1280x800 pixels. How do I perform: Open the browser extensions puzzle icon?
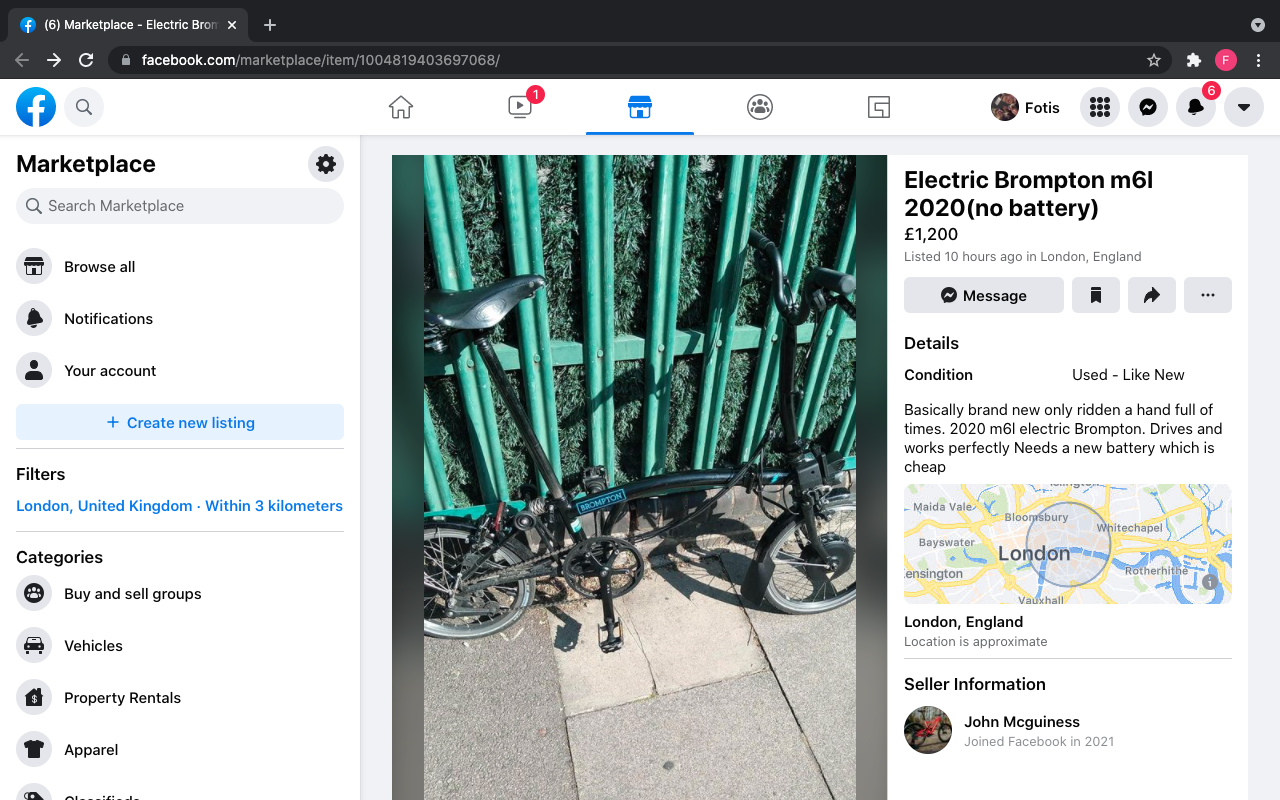[1194, 60]
